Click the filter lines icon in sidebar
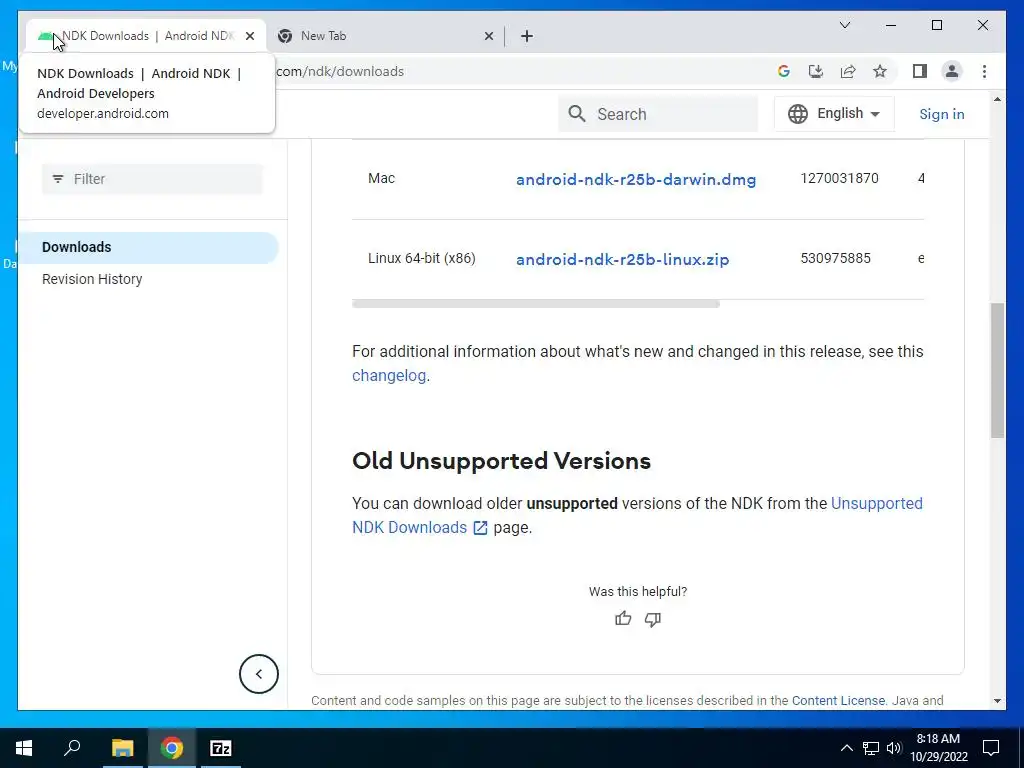The image size is (1024, 768). point(57,179)
